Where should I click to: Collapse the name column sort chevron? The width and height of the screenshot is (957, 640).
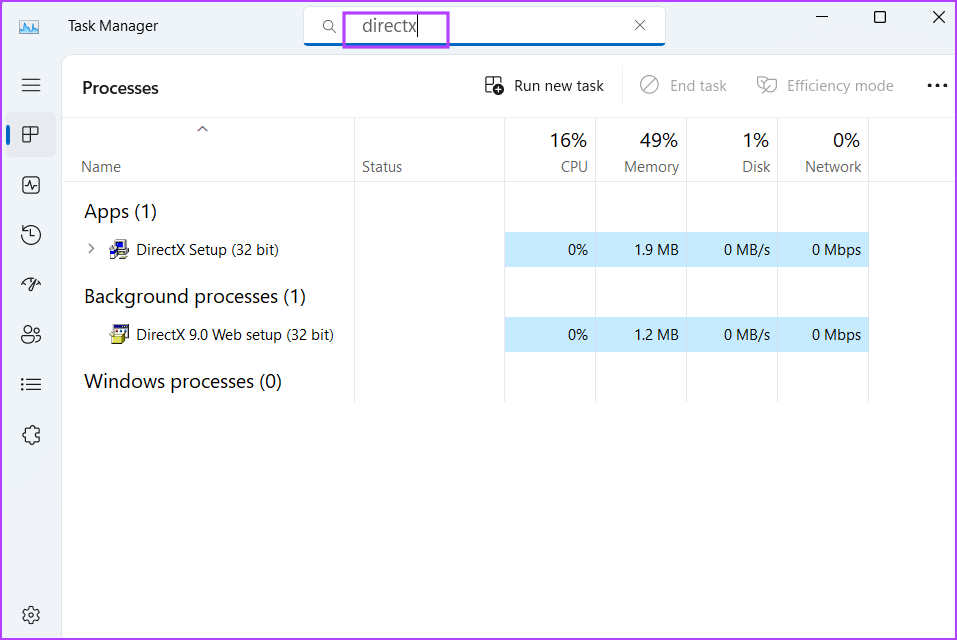[x=203, y=129]
